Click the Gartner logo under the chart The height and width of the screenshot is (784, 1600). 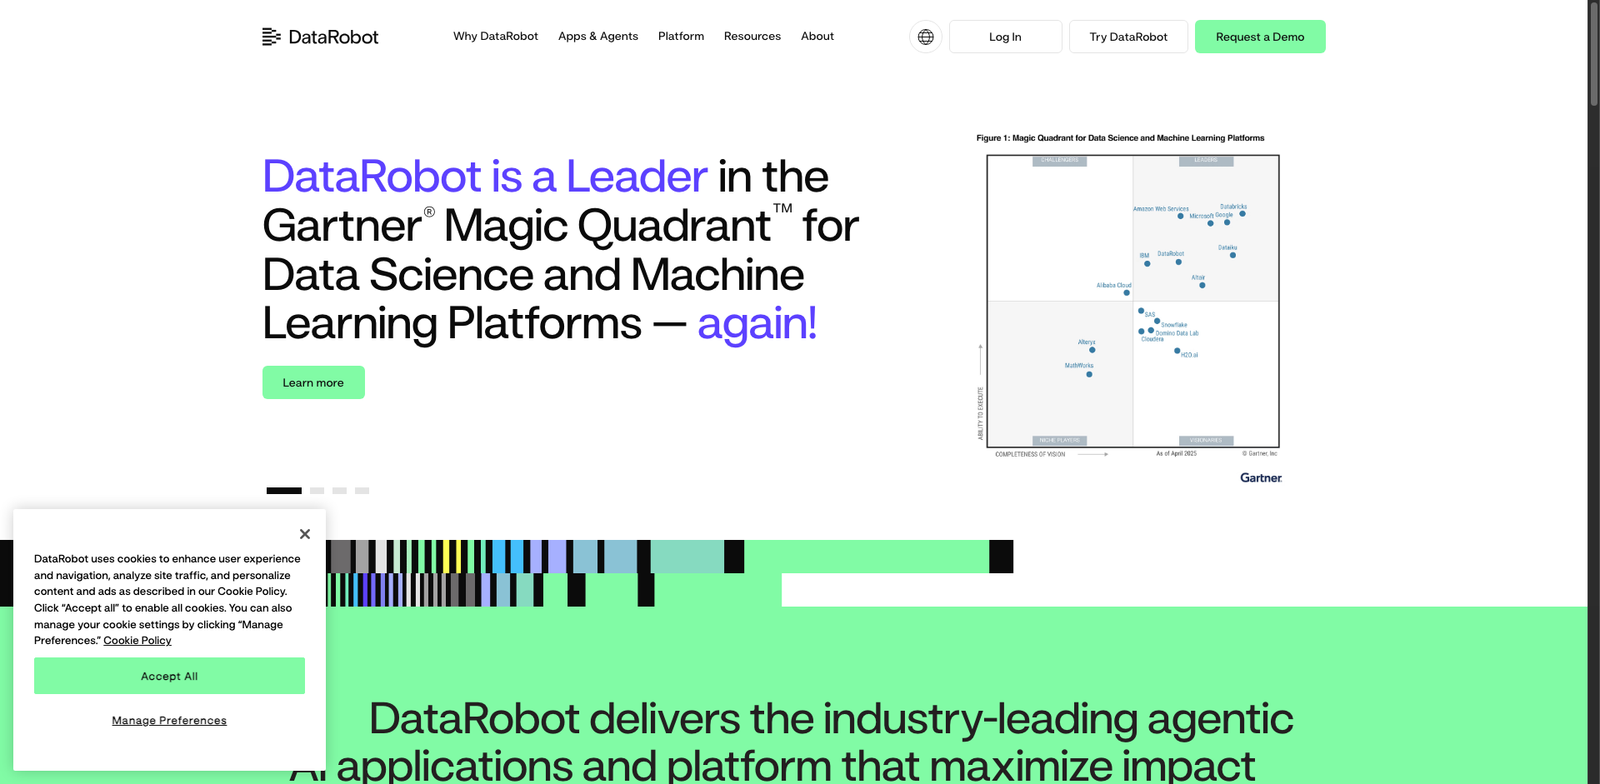click(x=1261, y=478)
